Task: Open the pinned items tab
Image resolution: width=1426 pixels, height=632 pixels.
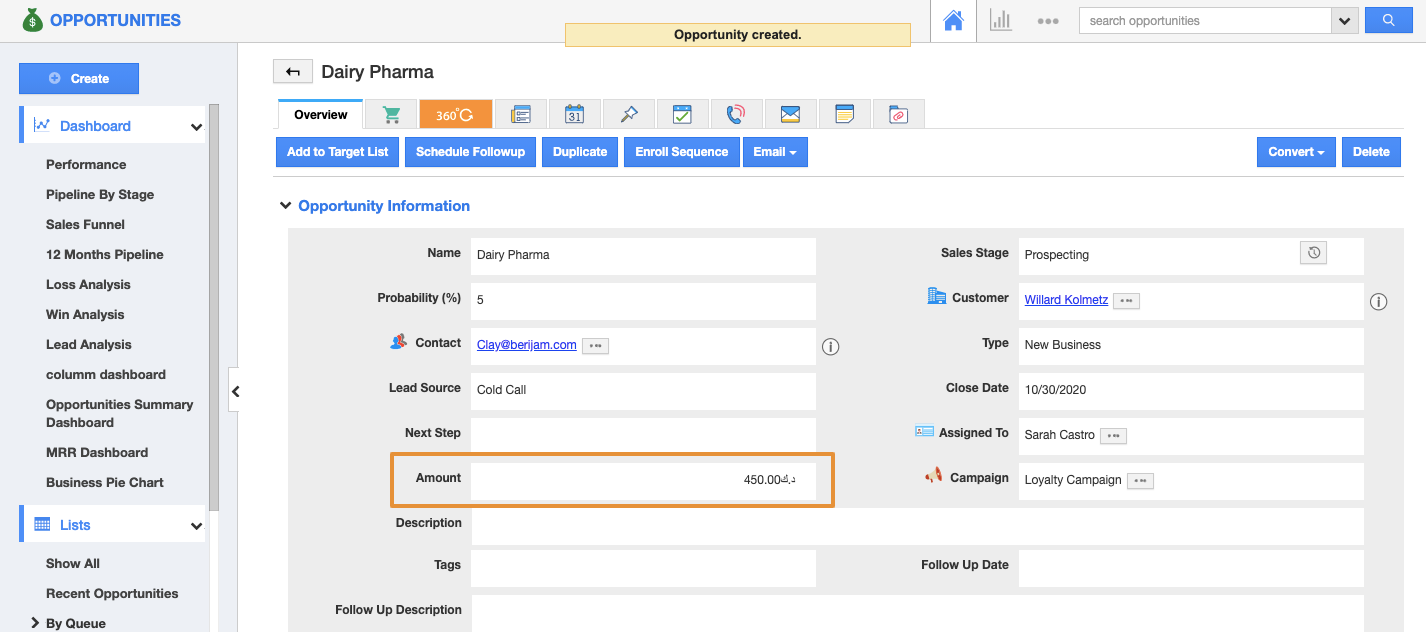Action: (x=629, y=115)
